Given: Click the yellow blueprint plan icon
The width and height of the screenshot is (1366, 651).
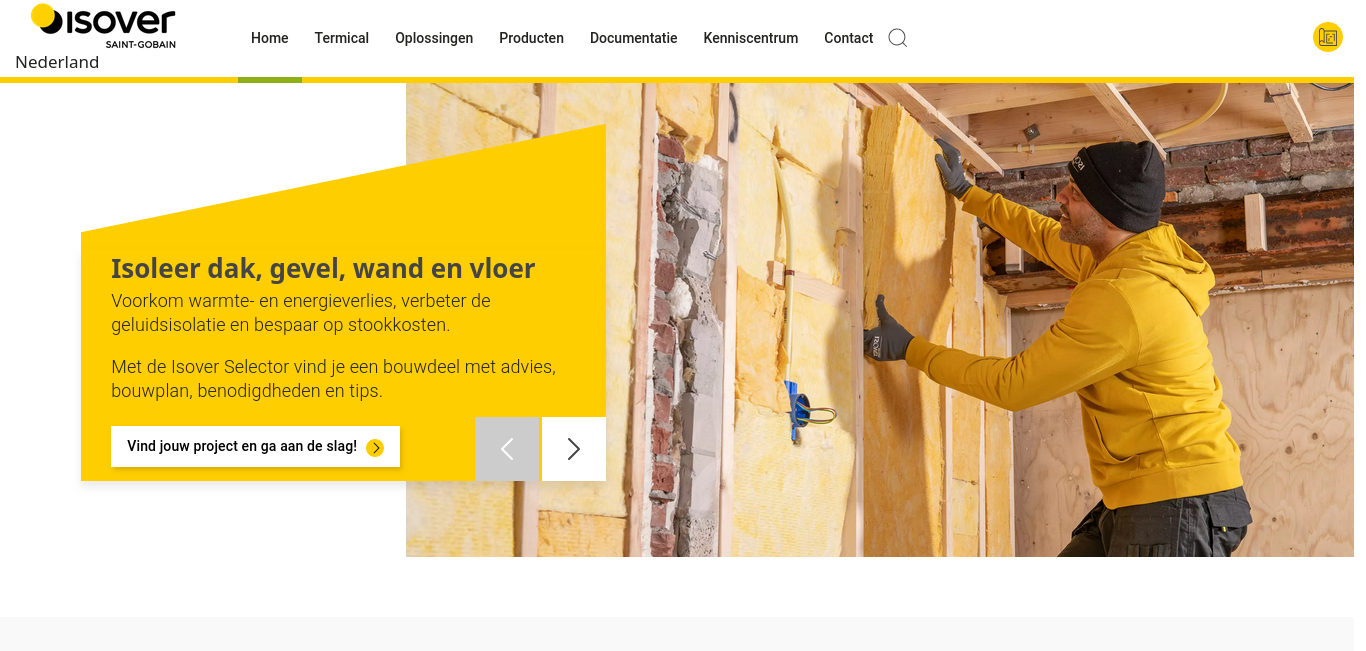Looking at the screenshot, I should [1327, 37].
